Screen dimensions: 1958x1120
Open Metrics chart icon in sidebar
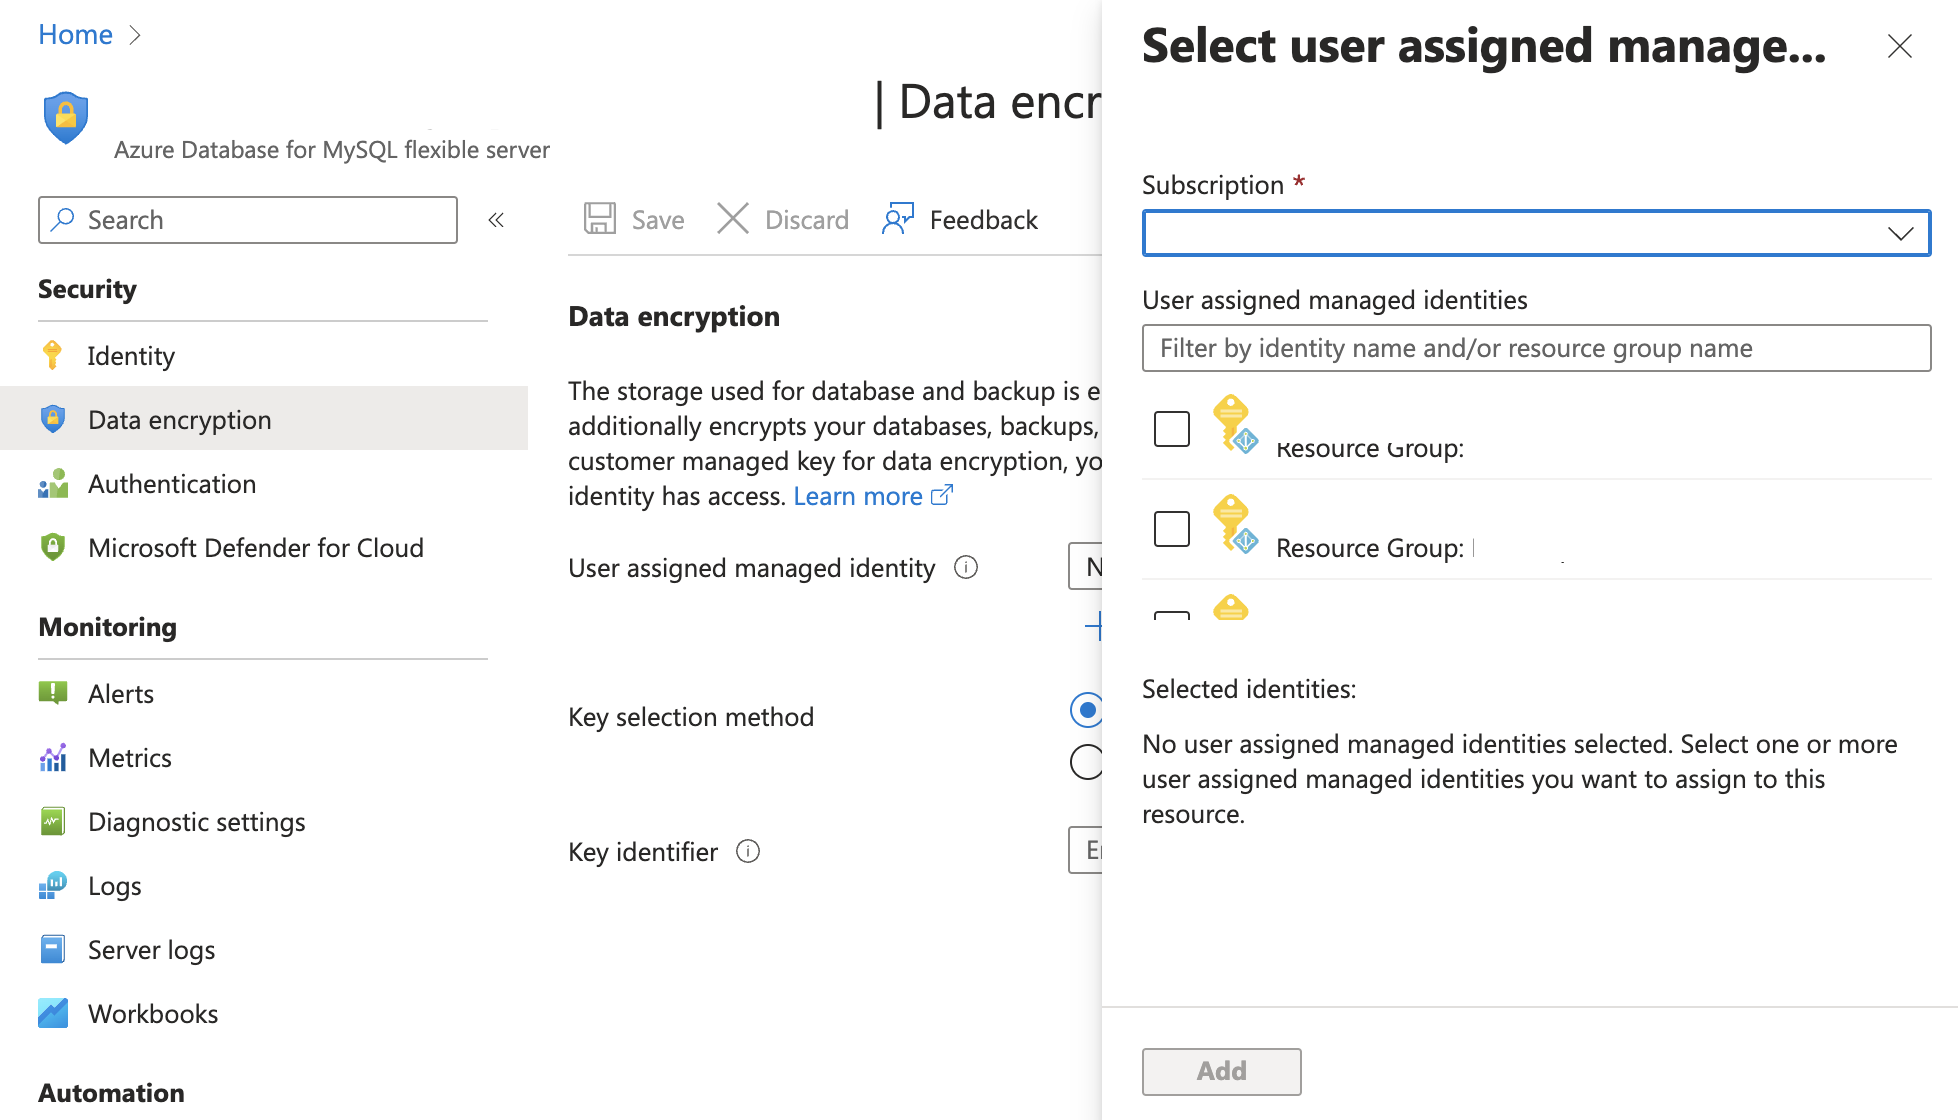[x=53, y=758]
